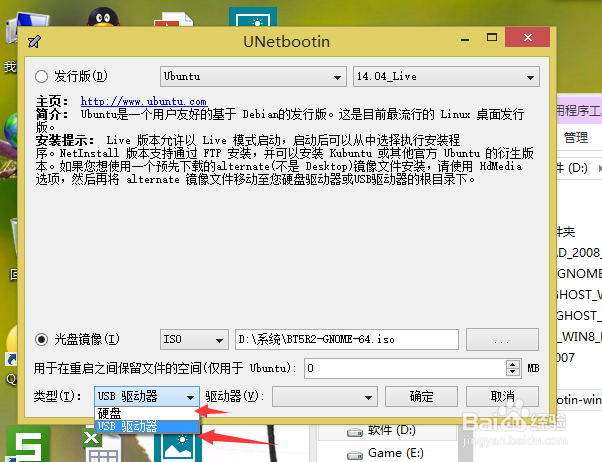Maximize the UNetbootin window
The image size is (602, 462).
coord(492,38)
